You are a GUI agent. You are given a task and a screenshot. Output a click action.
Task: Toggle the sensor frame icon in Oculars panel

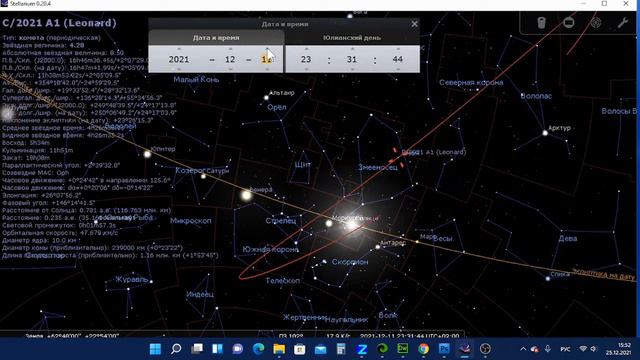coord(569,22)
